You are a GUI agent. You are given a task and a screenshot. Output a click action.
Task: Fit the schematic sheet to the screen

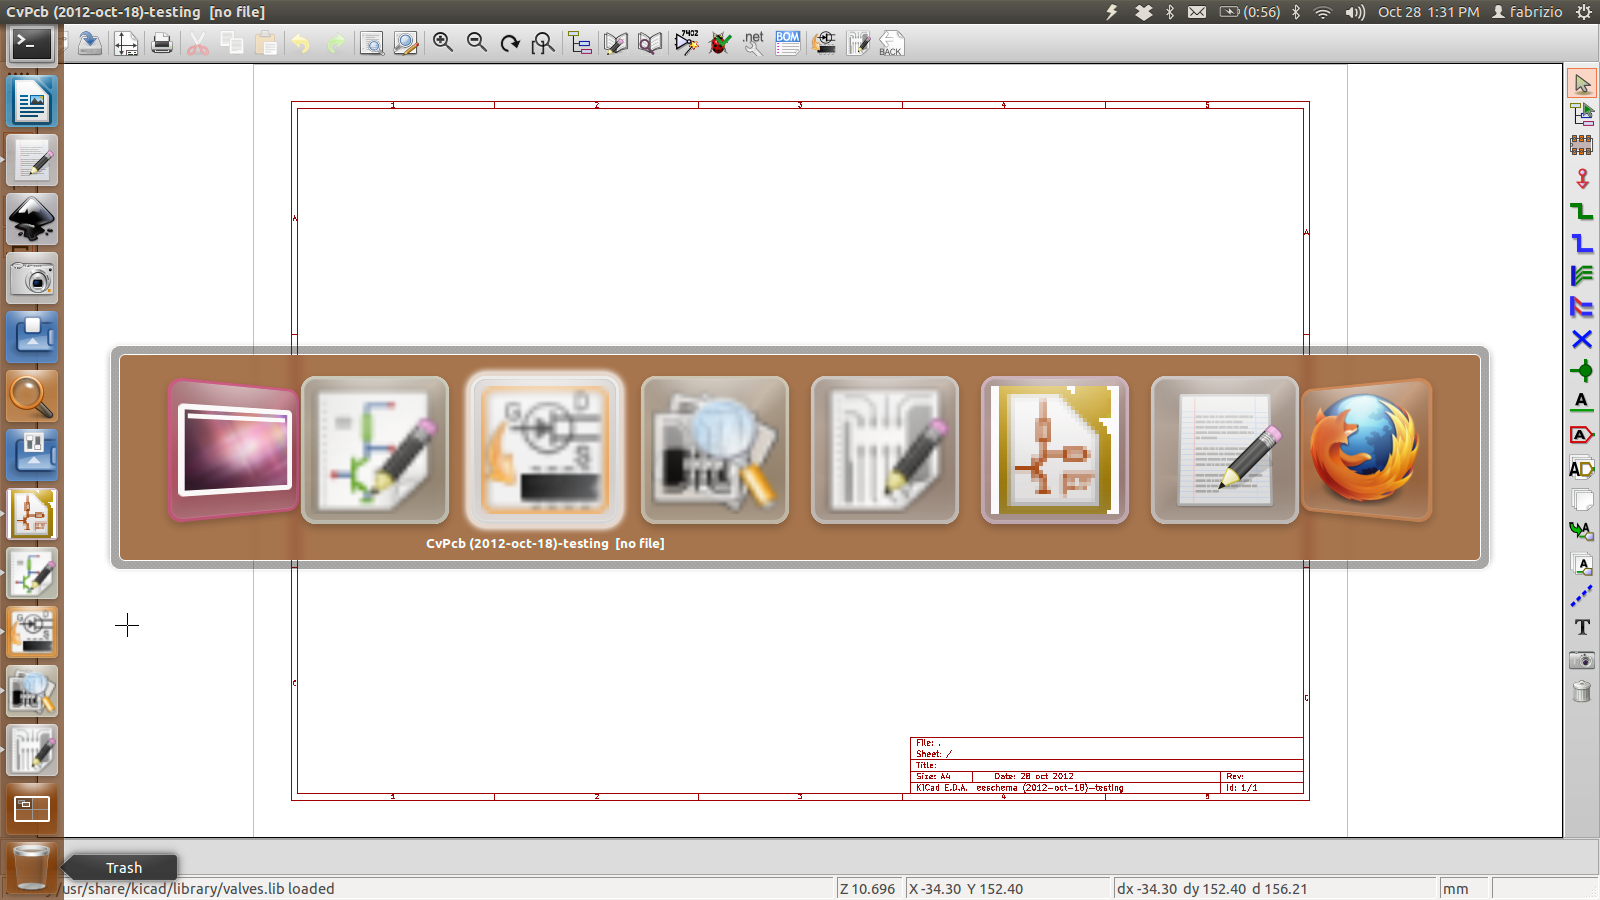point(543,43)
